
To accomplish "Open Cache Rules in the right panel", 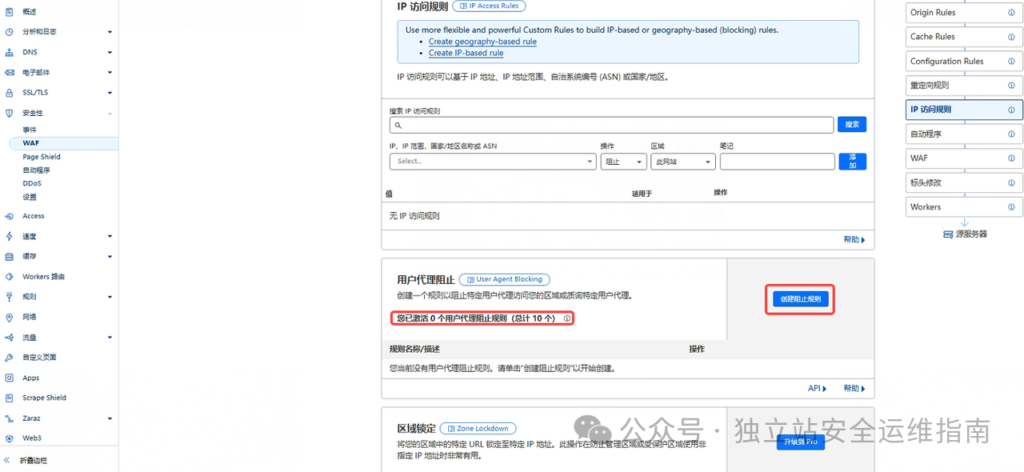I will pyautogui.click(x=963, y=37).
